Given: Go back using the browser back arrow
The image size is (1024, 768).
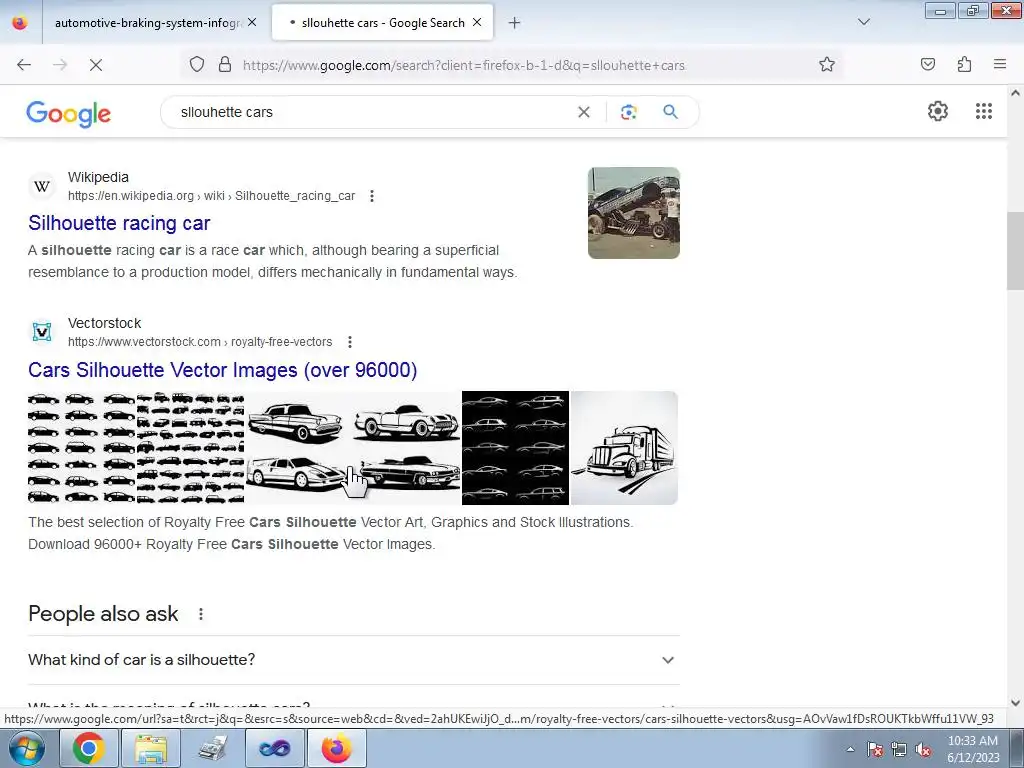Looking at the screenshot, I should (24, 65).
